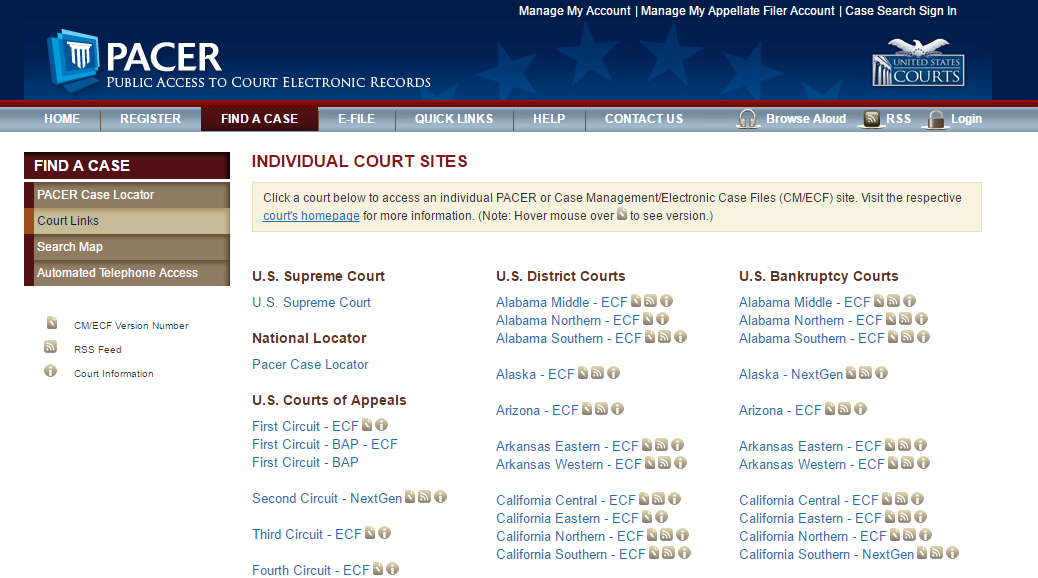Open court info for Arkansas Eastern District
The height and width of the screenshot is (578, 1038).
tap(678, 445)
